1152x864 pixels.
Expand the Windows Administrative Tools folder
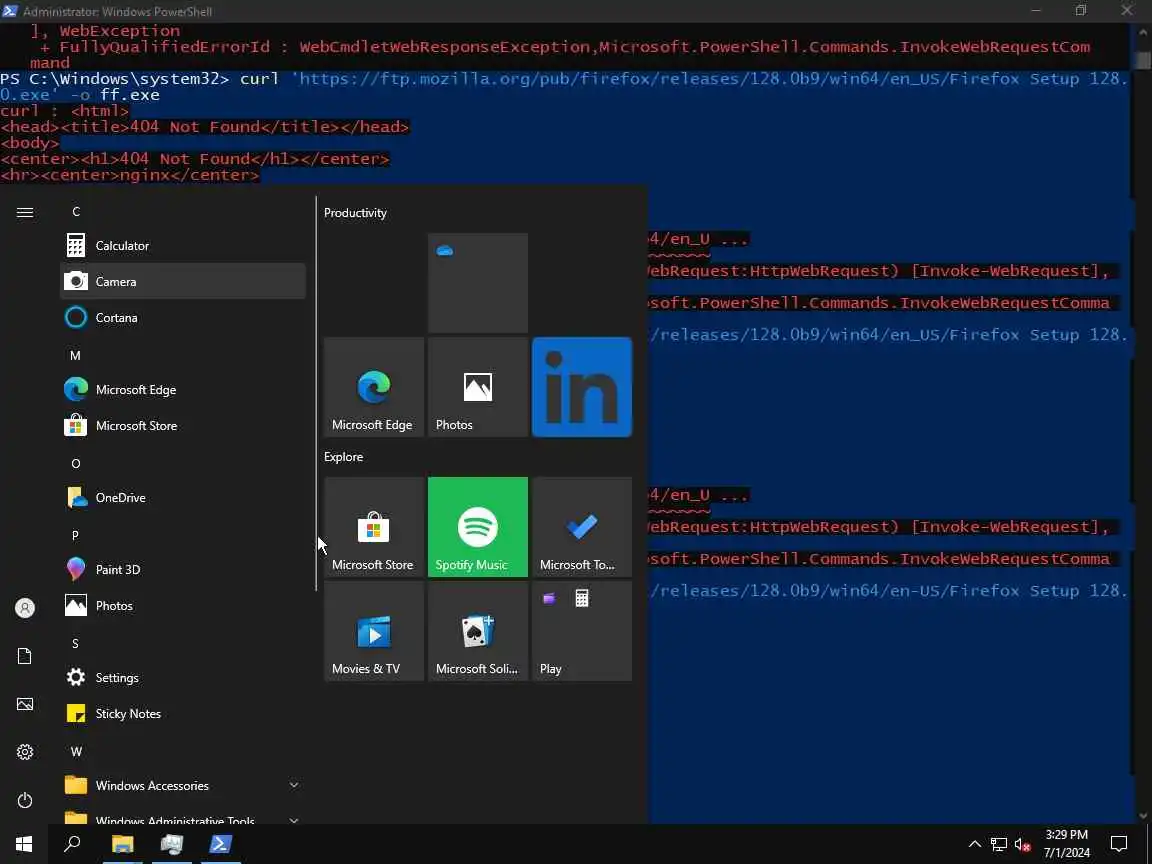(x=182, y=817)
